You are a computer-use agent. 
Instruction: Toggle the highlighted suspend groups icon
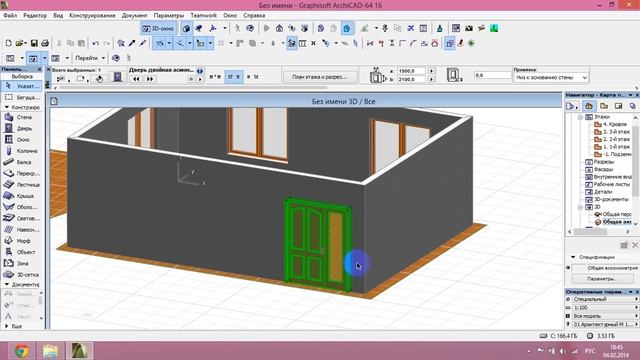click(x=449, y=43)
